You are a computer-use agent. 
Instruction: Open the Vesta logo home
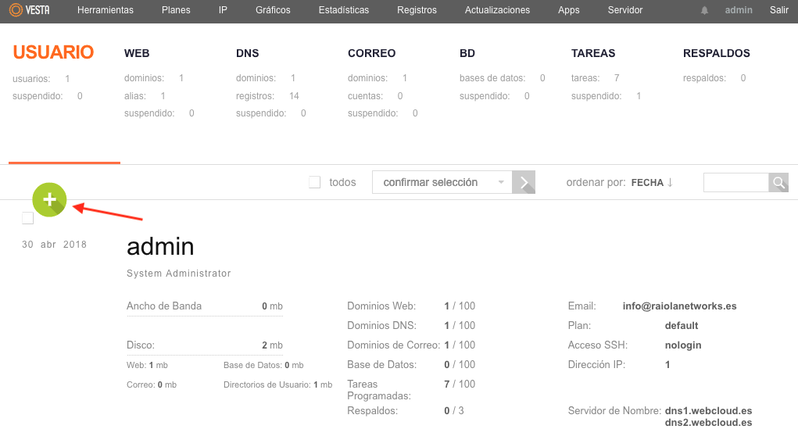click(30, 10)
